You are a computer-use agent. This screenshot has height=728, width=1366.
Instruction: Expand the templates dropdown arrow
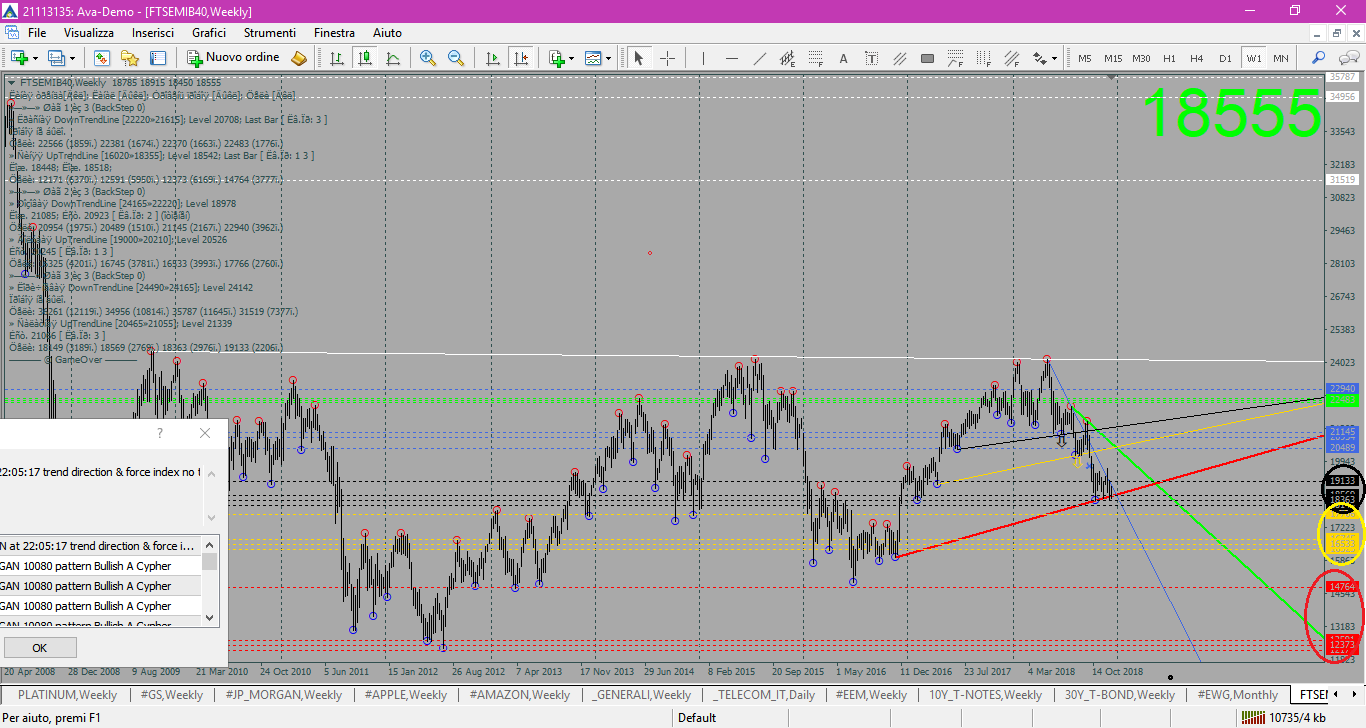tap(608, 58)
